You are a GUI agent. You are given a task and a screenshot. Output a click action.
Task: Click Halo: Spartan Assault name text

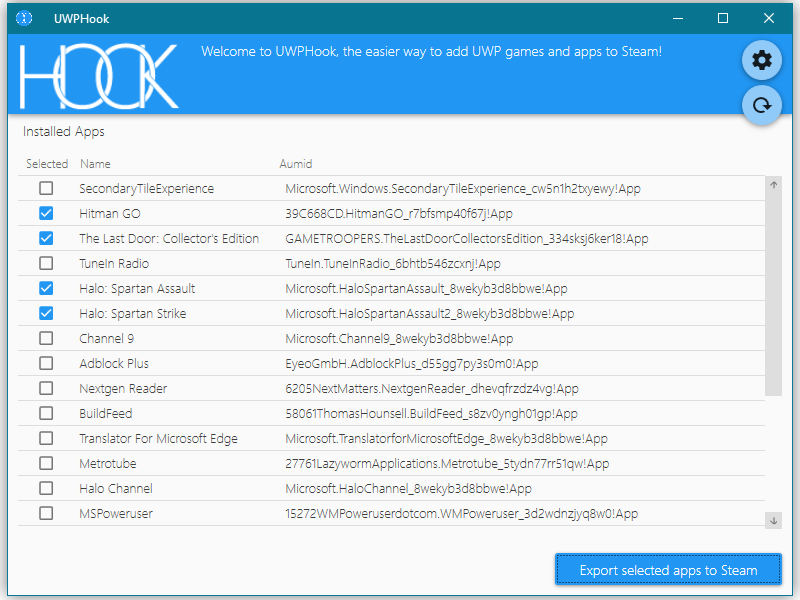(x=137, y=289)
